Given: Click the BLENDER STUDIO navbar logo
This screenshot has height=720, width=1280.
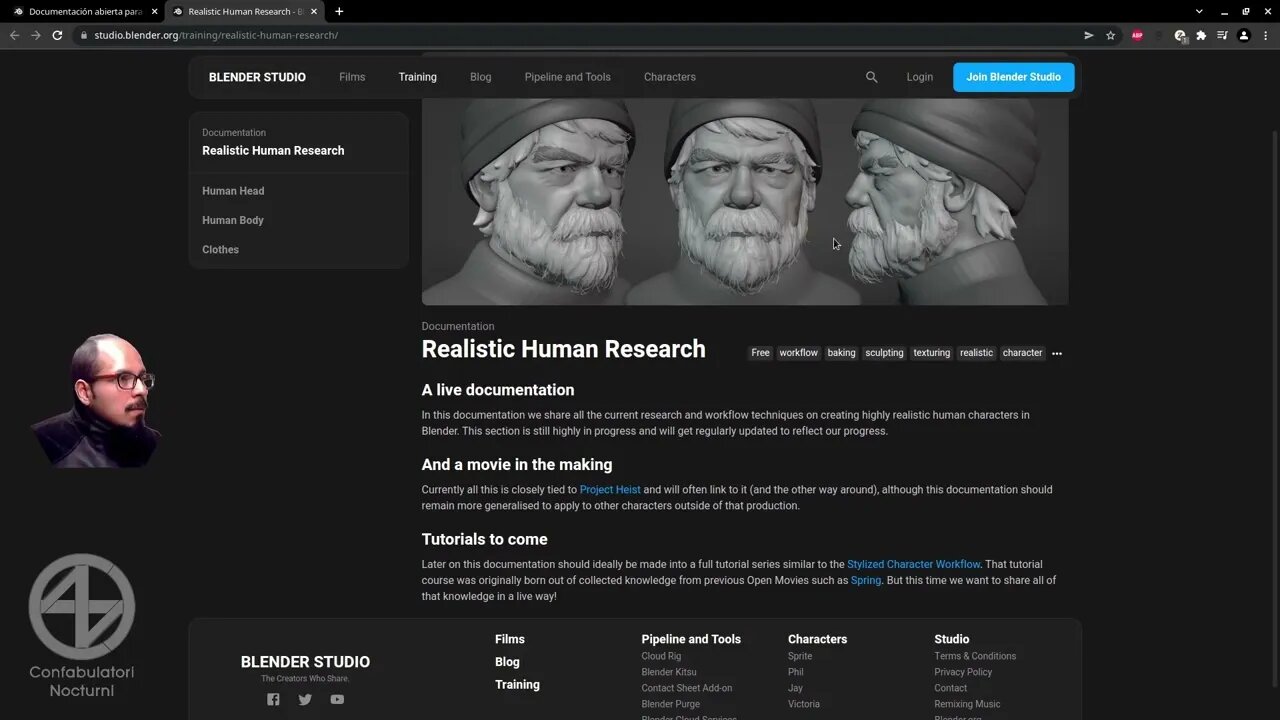Looking at the screenshot, I should 257,77.
